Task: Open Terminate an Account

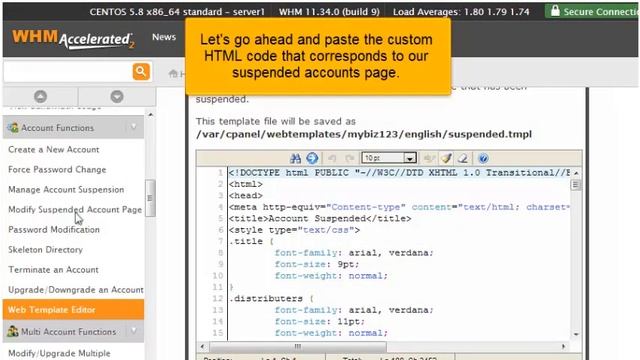Action: tap(53, 269)
